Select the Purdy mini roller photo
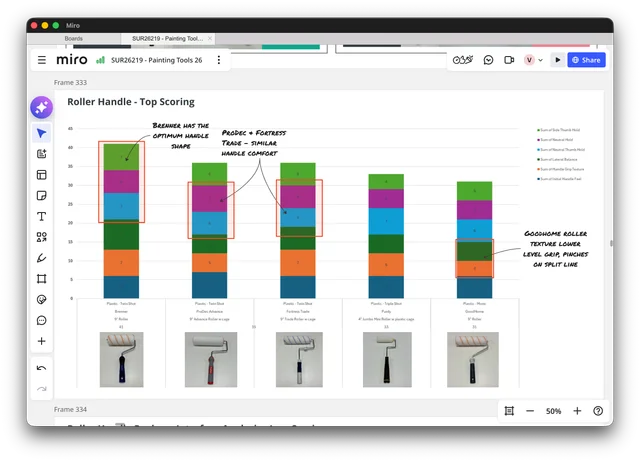This screenshot has height=461, width=640. pyautogui.click(x=387, y=359)
